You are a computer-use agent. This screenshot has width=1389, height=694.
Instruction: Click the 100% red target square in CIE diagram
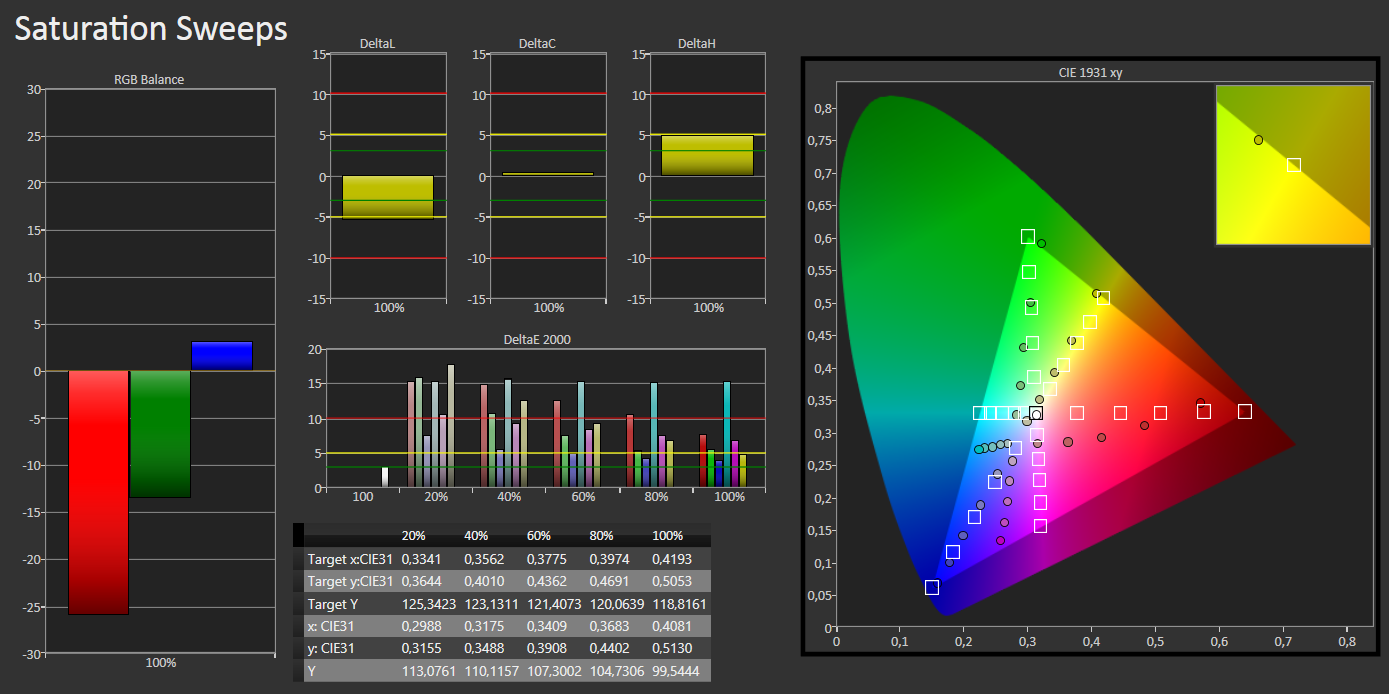[x=1245, y=411]
